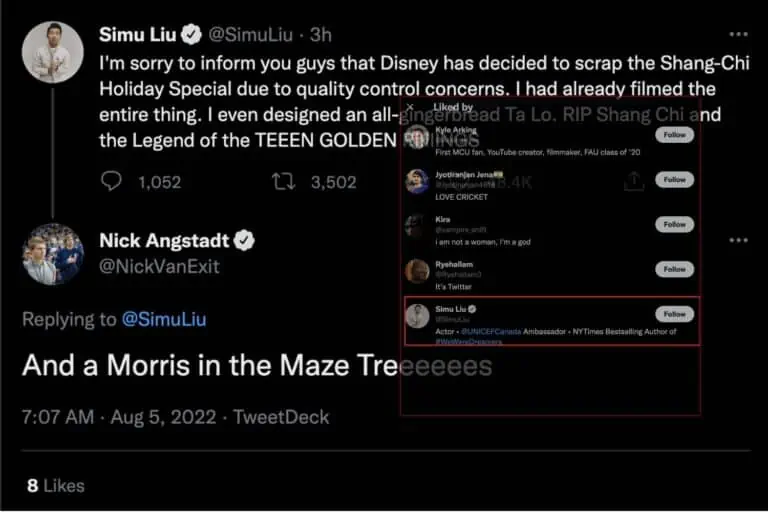Viewport: 768px width, 512px height.
Task: Click the reply icon on Simu Liu's tweet
Action: (x=112, y=182)
